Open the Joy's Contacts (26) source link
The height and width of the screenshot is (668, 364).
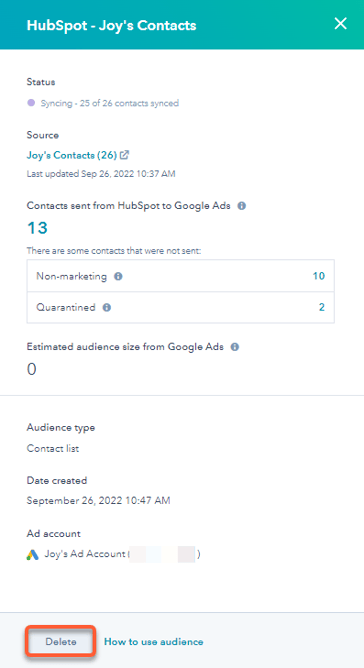pos(72,155)
